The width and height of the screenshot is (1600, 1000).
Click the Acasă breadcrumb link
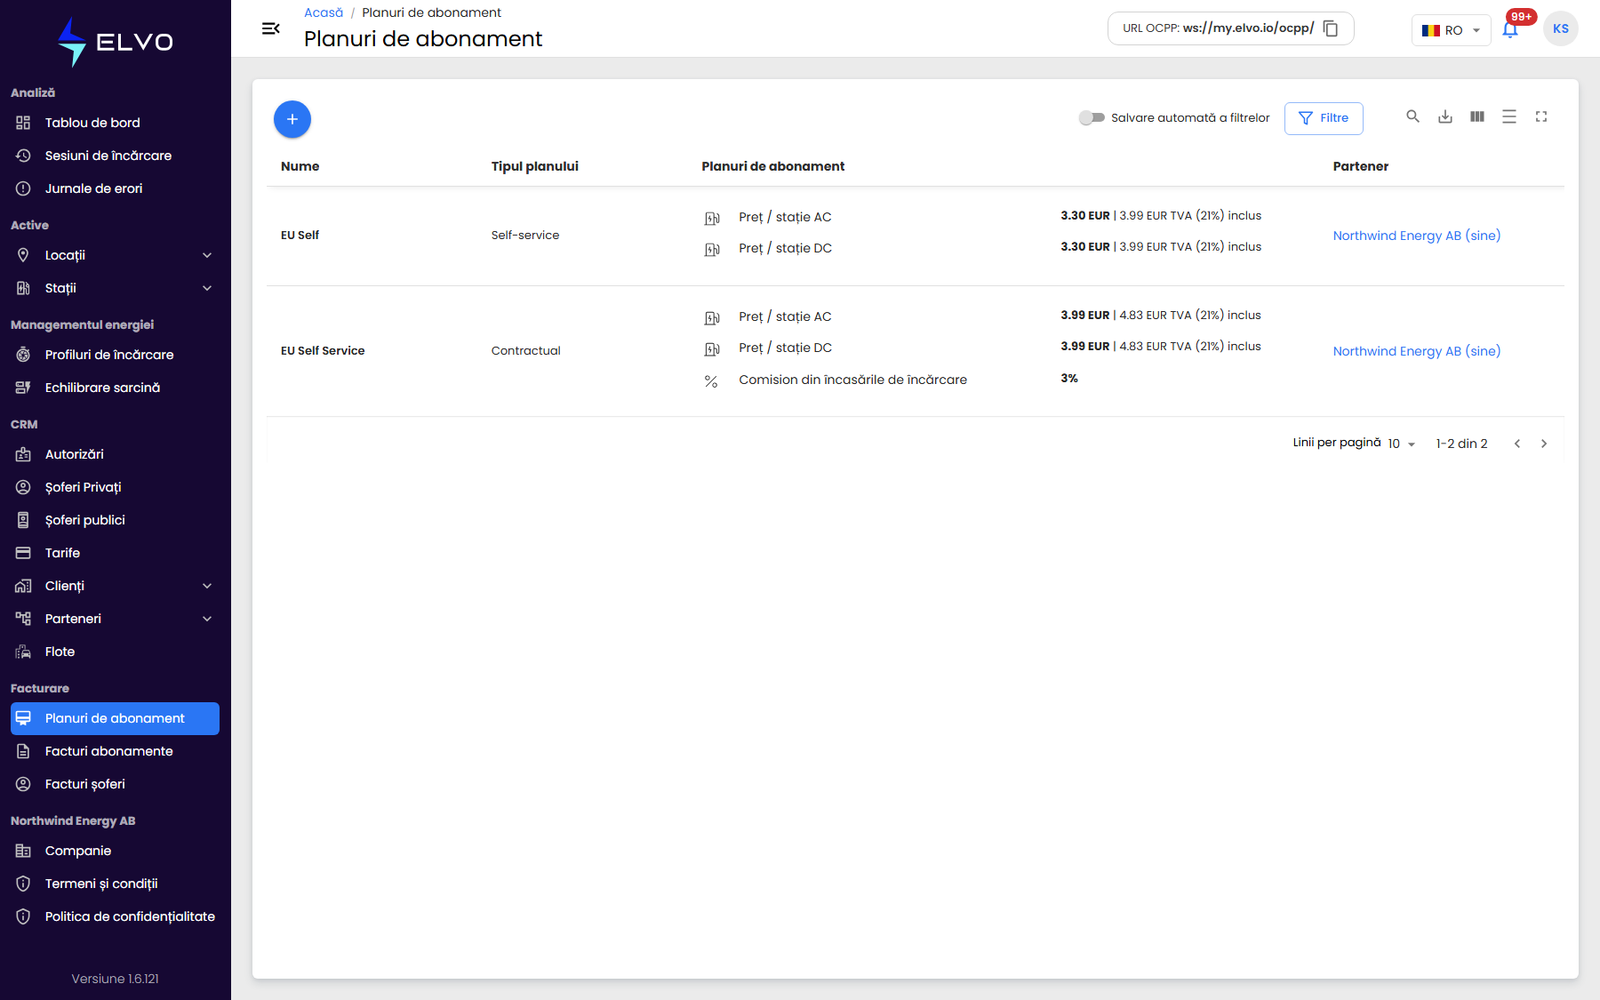click(x=323, y=13)
